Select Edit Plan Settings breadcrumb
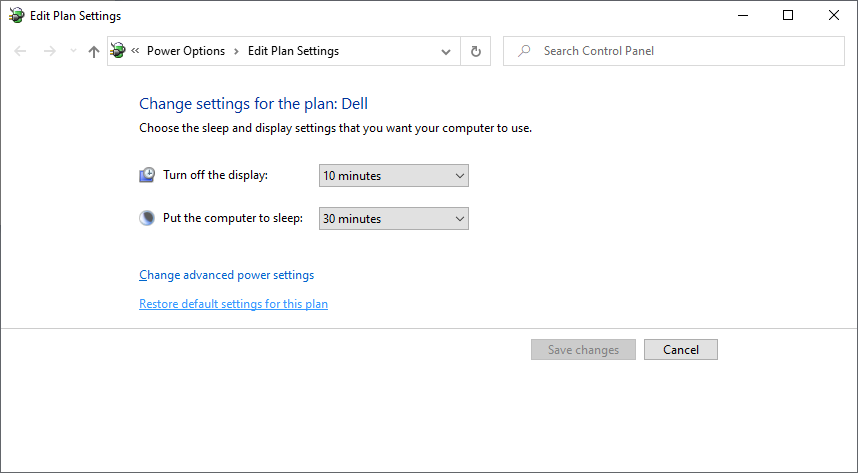Viewport: 858px width, 473px height. (293, 51)
